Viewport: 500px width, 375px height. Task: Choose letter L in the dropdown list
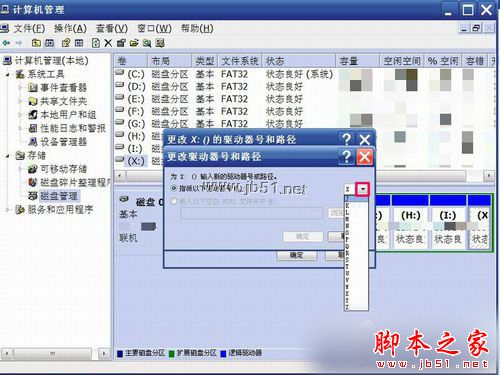pos(356,212)
